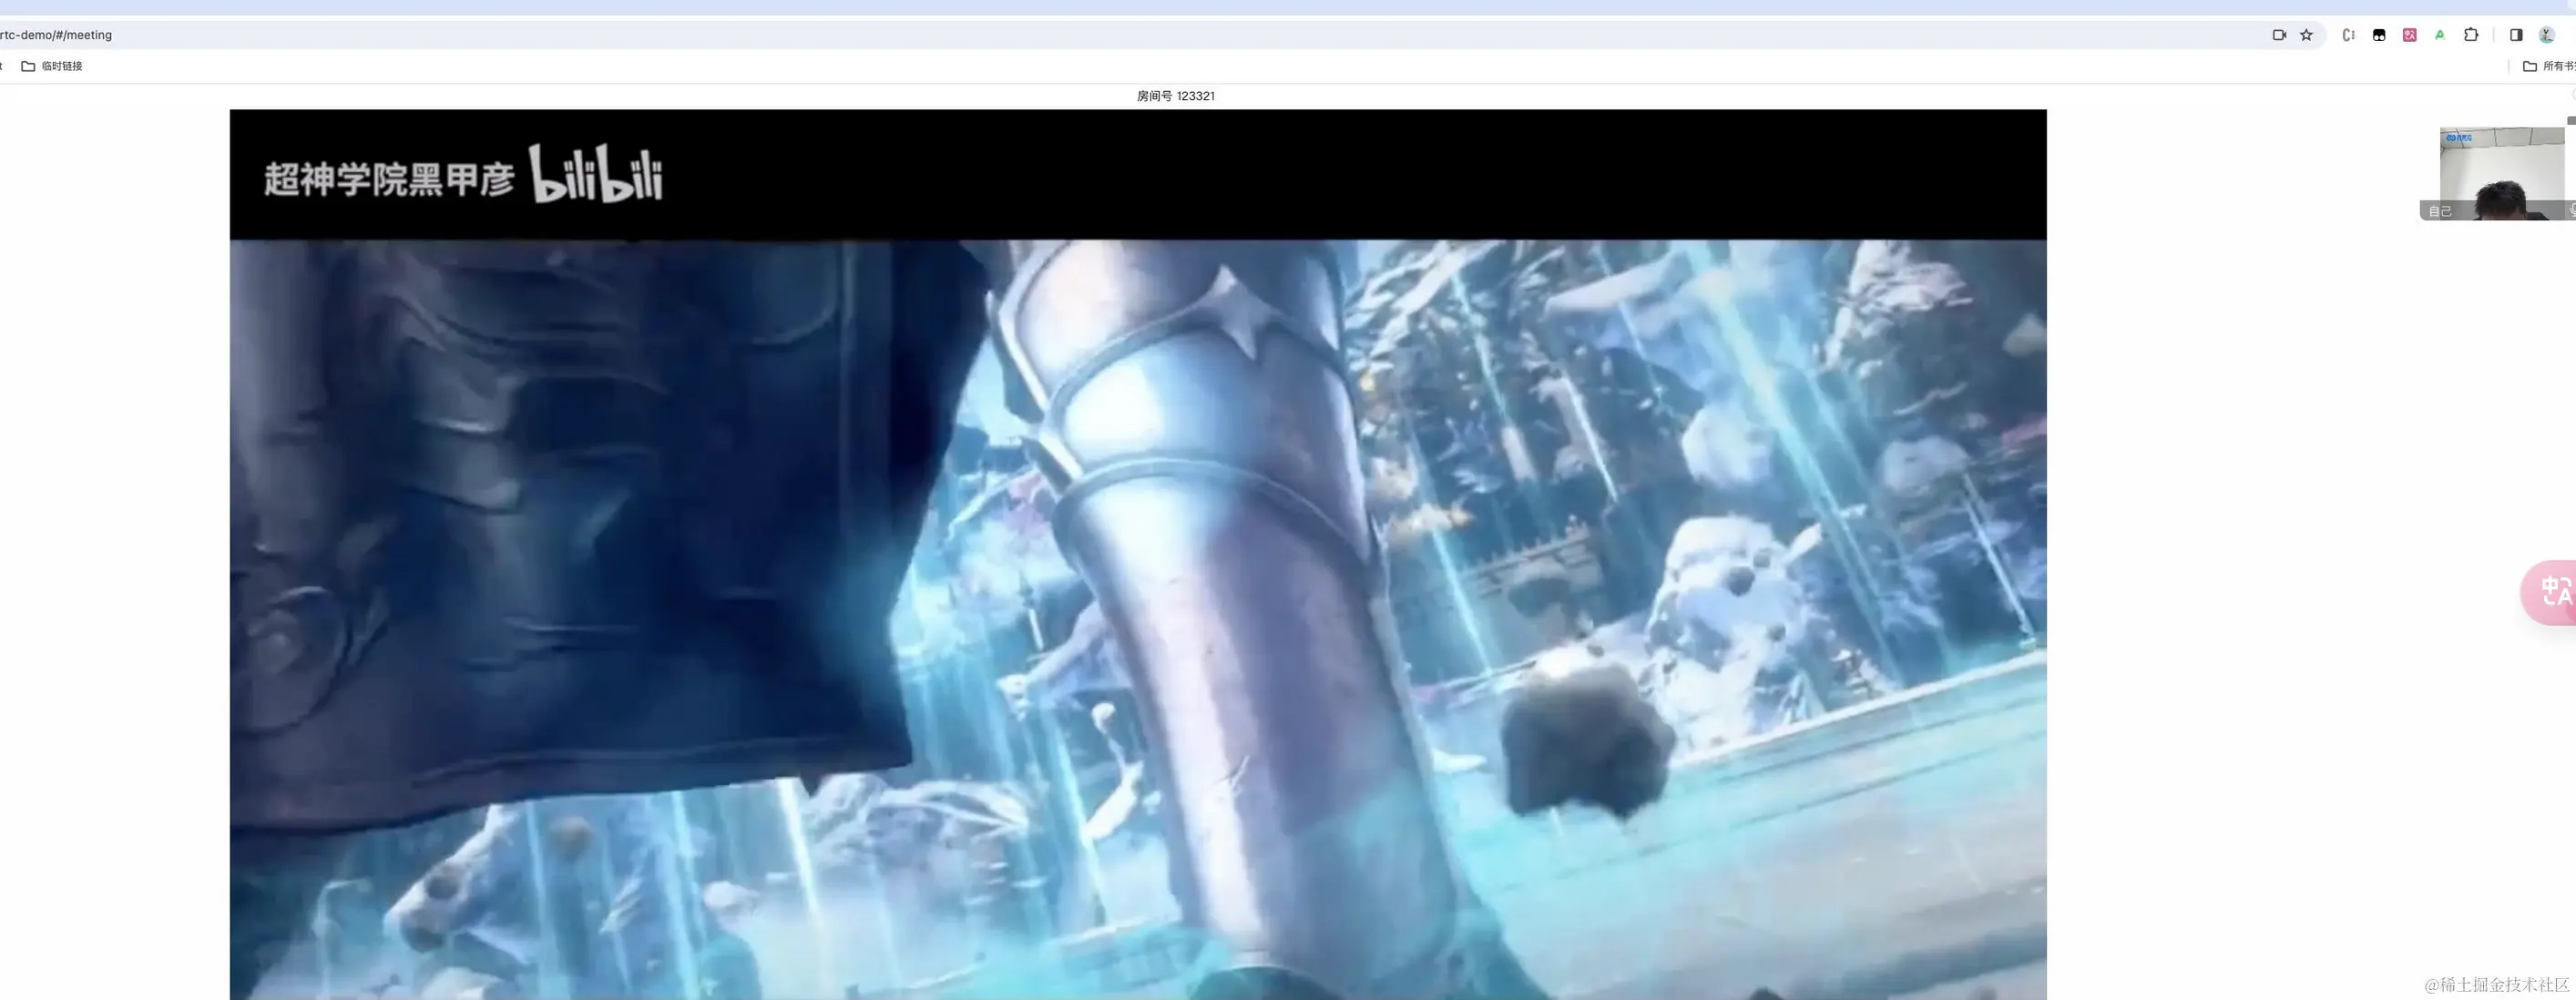Click the pink translate extension icon
The height and width of the screenshot is (1000, 2576).
[2409, 35]
